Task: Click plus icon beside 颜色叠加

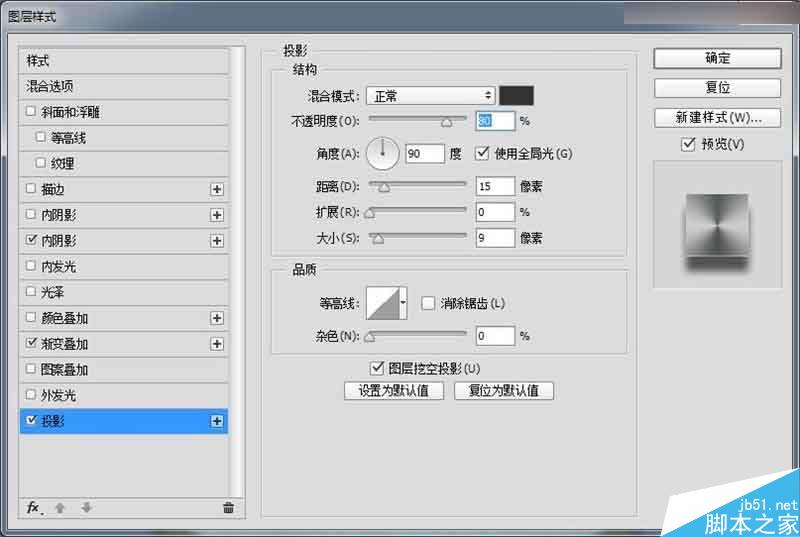Action: point(217,318)
